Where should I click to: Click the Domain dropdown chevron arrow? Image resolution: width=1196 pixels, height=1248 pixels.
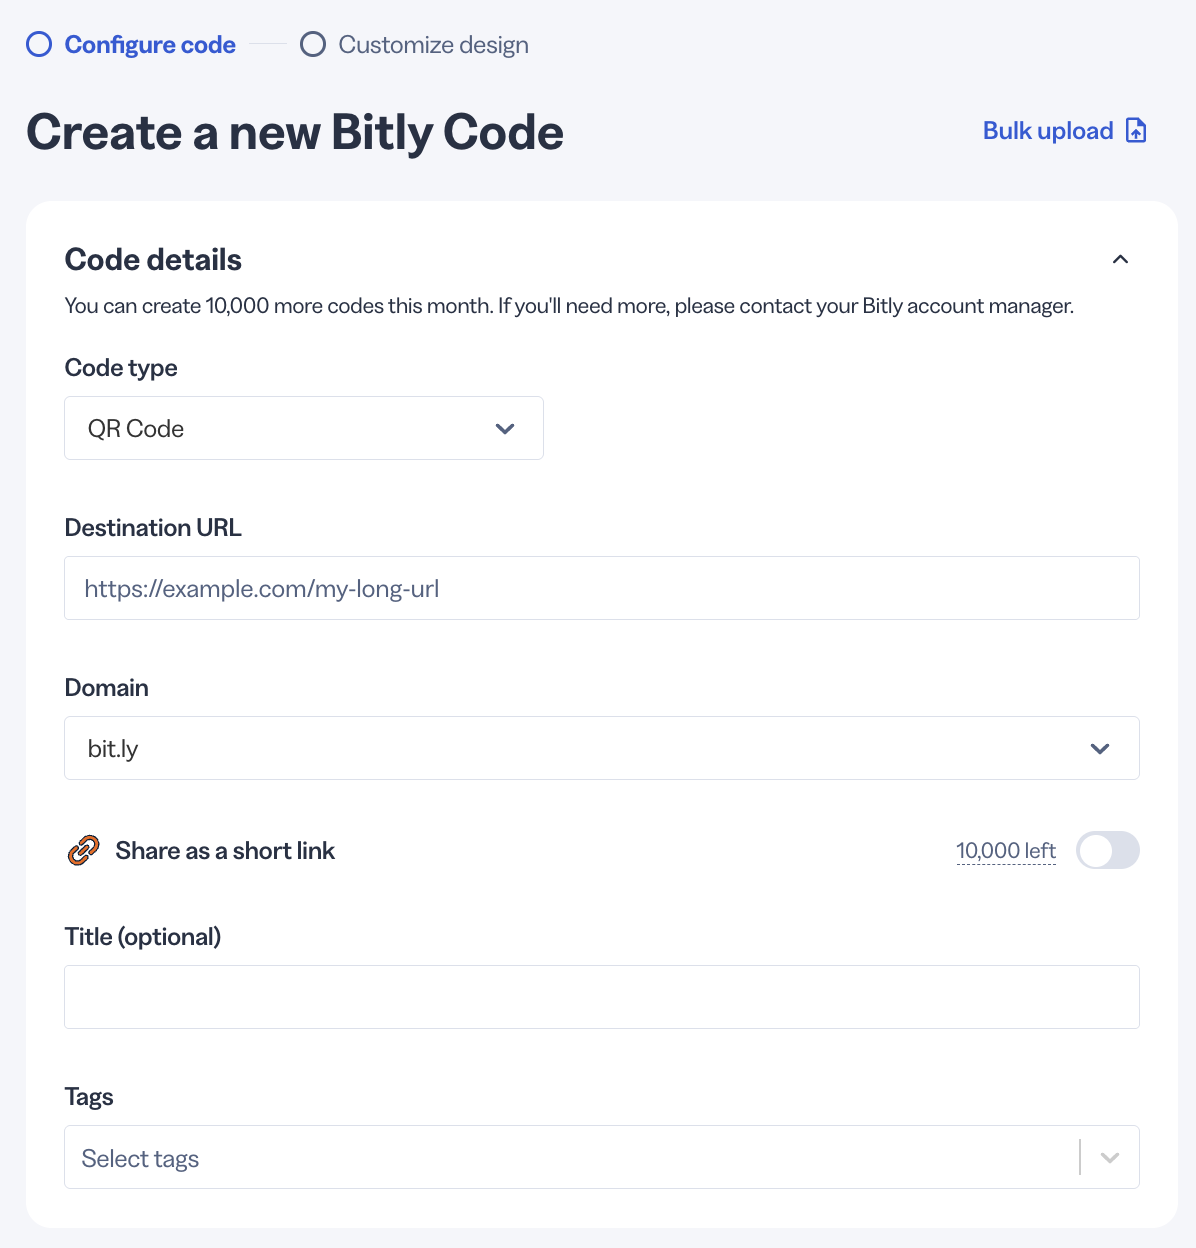1100,749
